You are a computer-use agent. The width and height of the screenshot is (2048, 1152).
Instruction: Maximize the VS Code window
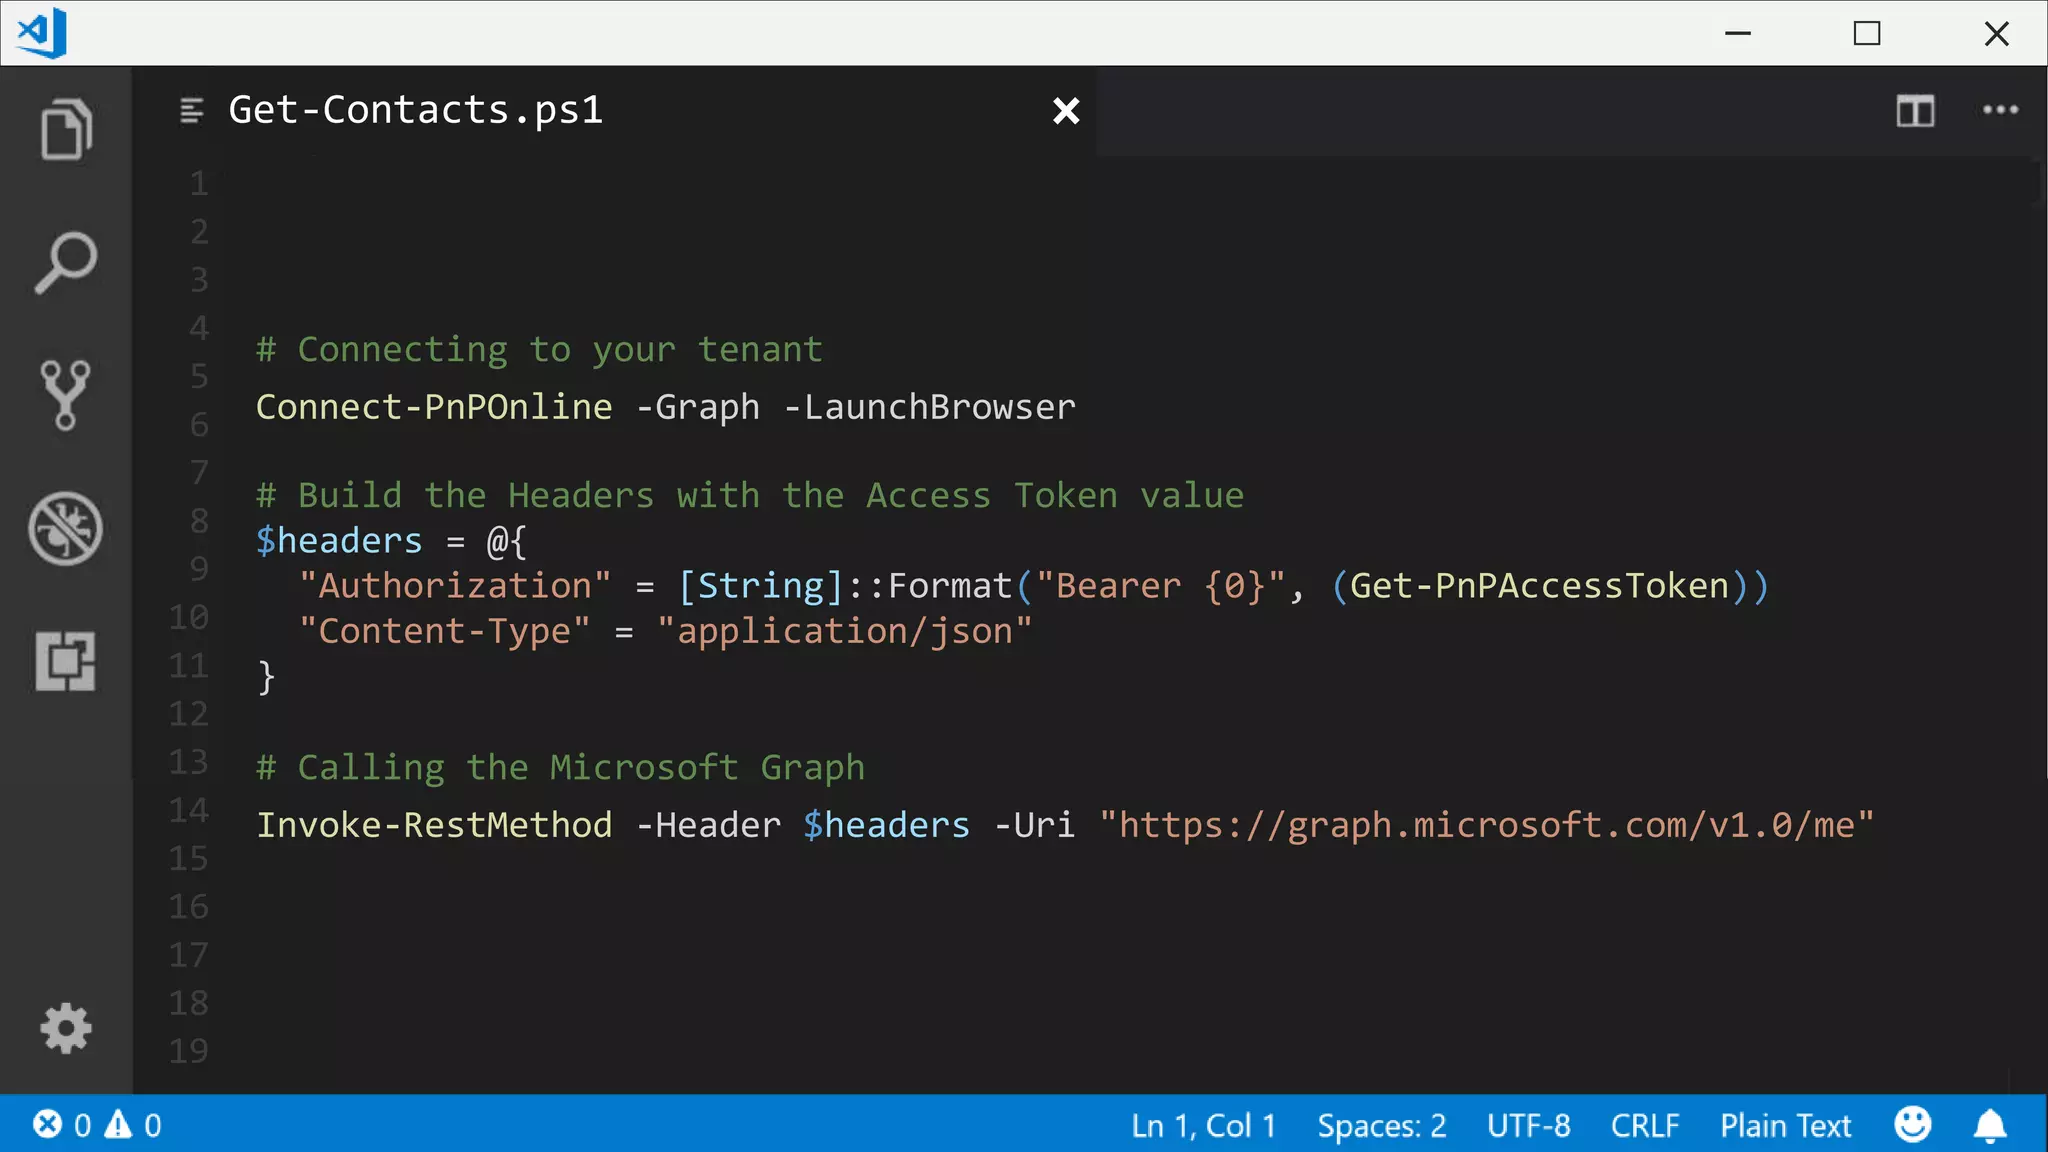(1866, 33)
